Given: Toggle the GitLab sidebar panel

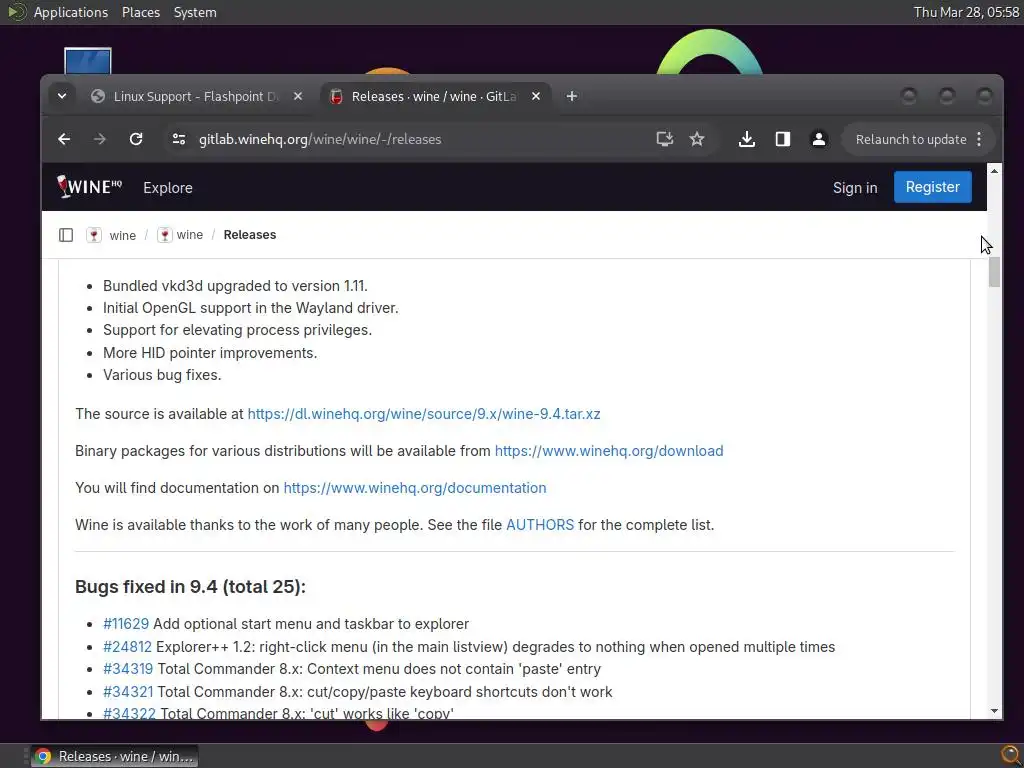Looking at the screenshot, I should point(66,235).
